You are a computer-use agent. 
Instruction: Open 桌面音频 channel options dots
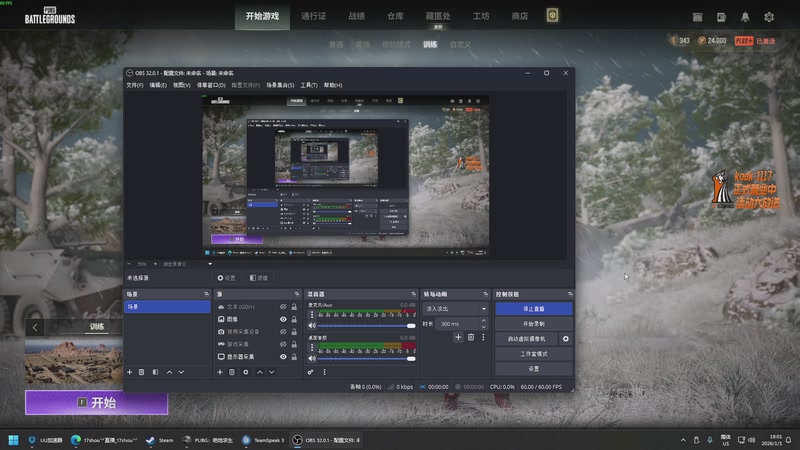[312, 347]
